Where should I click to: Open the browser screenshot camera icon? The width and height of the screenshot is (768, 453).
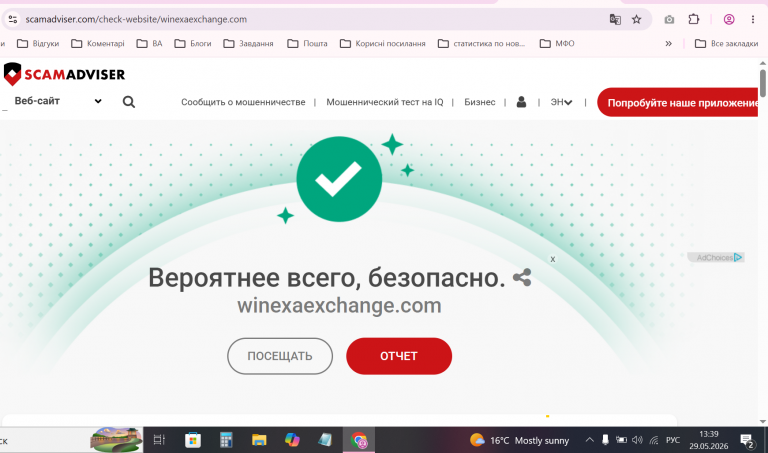click(x=669, y=19)
